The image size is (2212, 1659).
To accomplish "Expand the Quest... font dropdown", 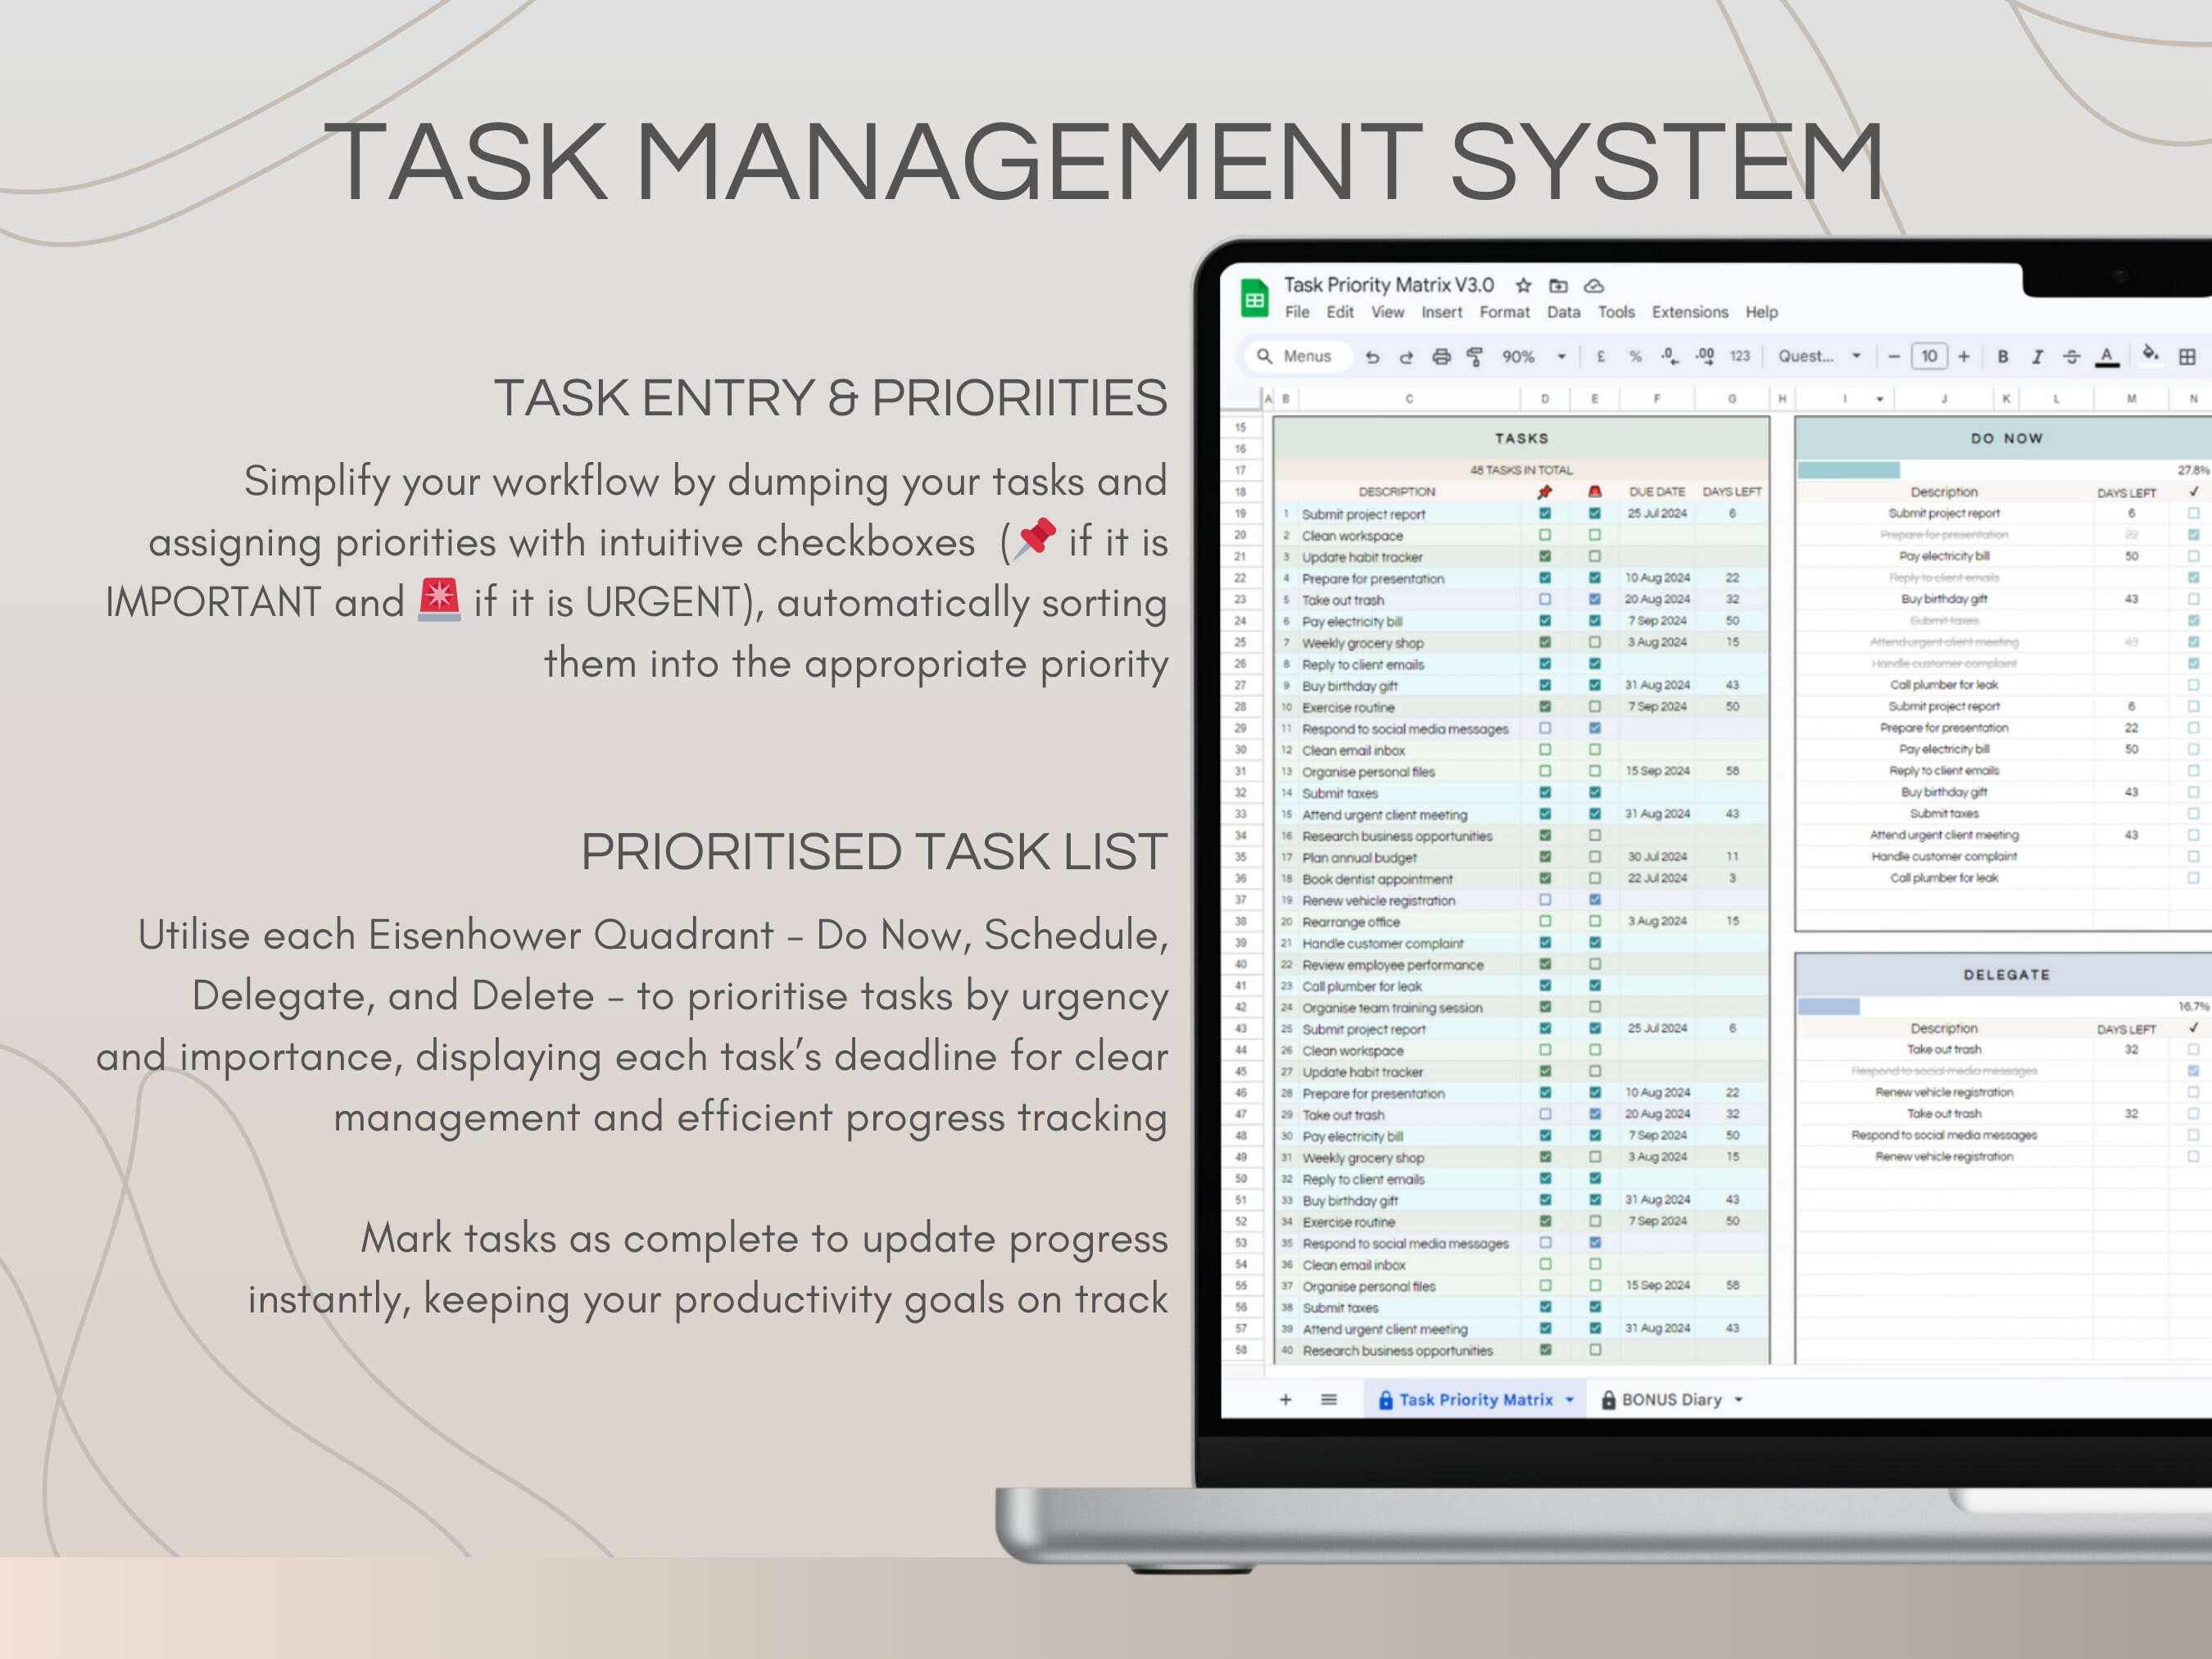I will [1819, 357].
